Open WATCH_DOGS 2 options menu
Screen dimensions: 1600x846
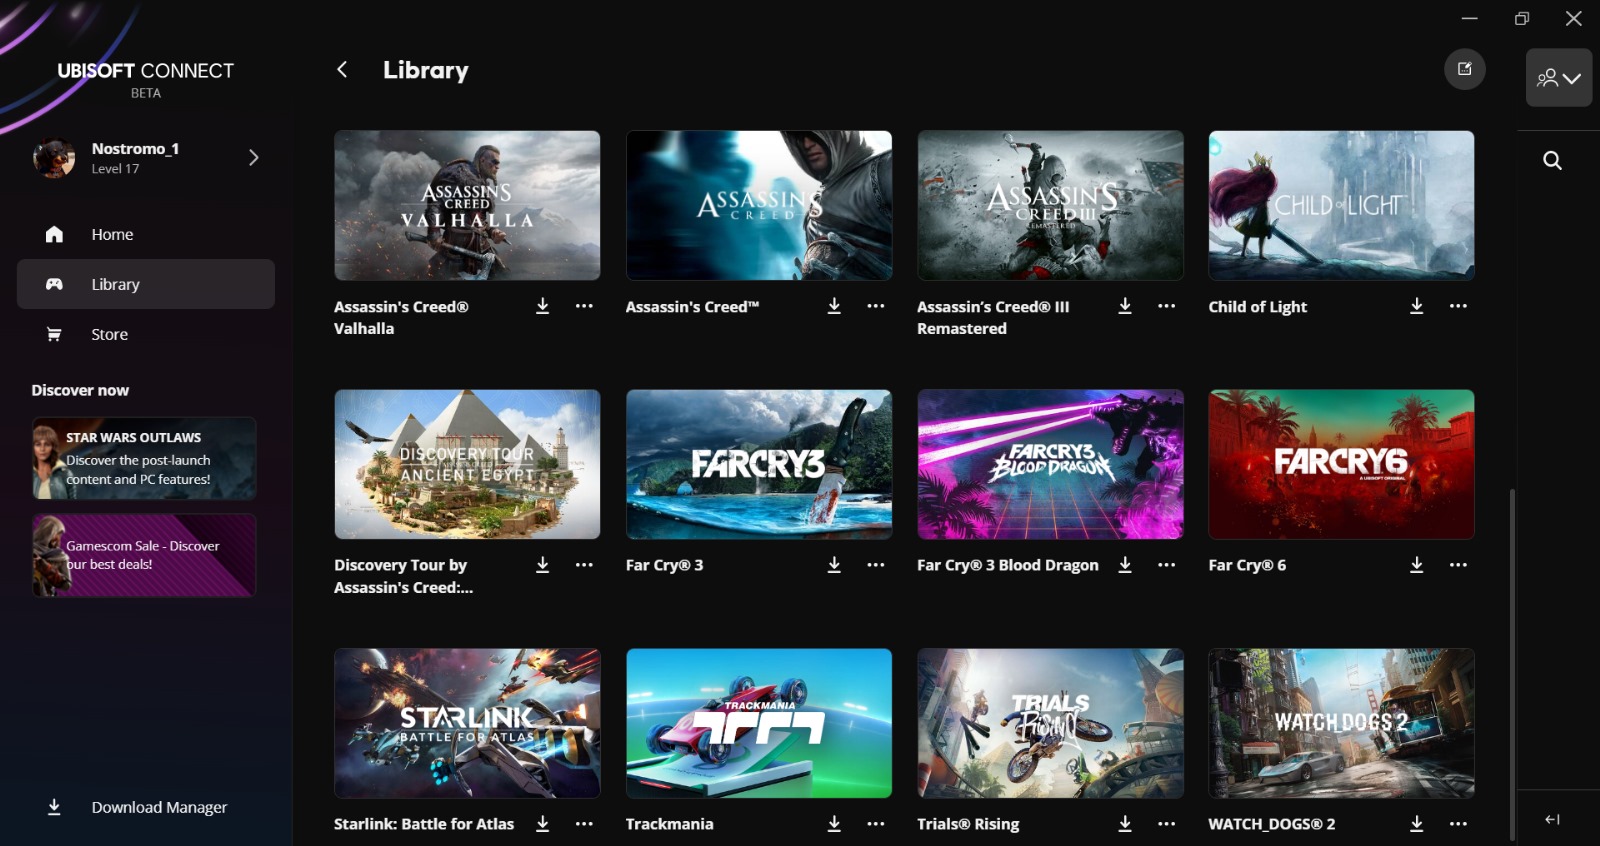1459,824
